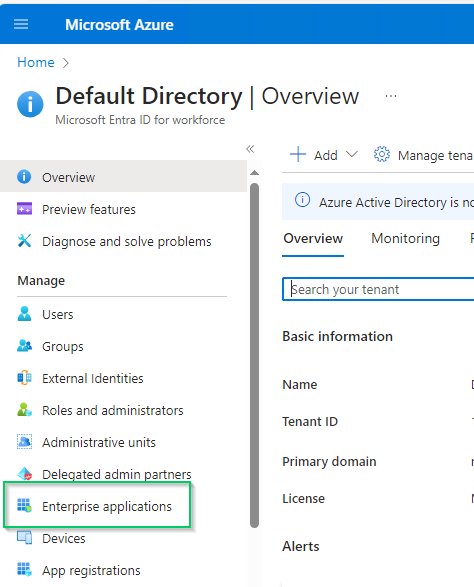Click the Add button label

click(x=326, y=155)
